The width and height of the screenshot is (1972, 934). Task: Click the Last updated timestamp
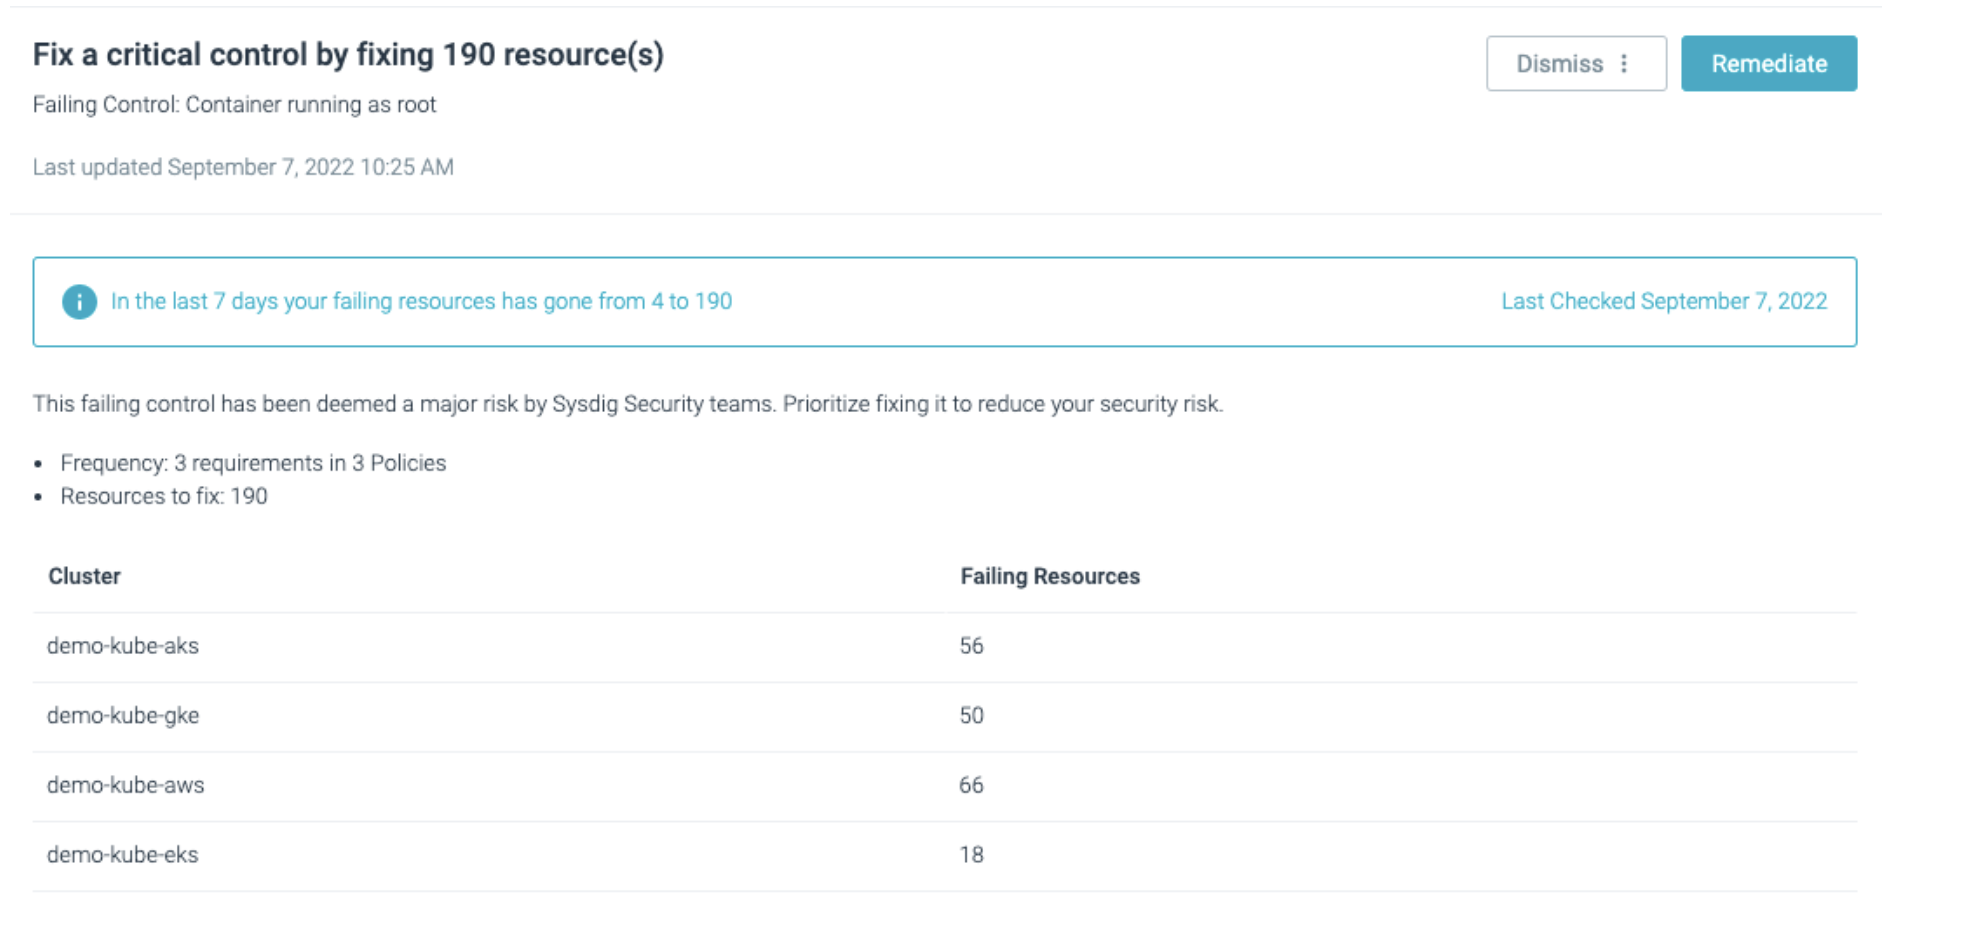(x=243, y=167)
